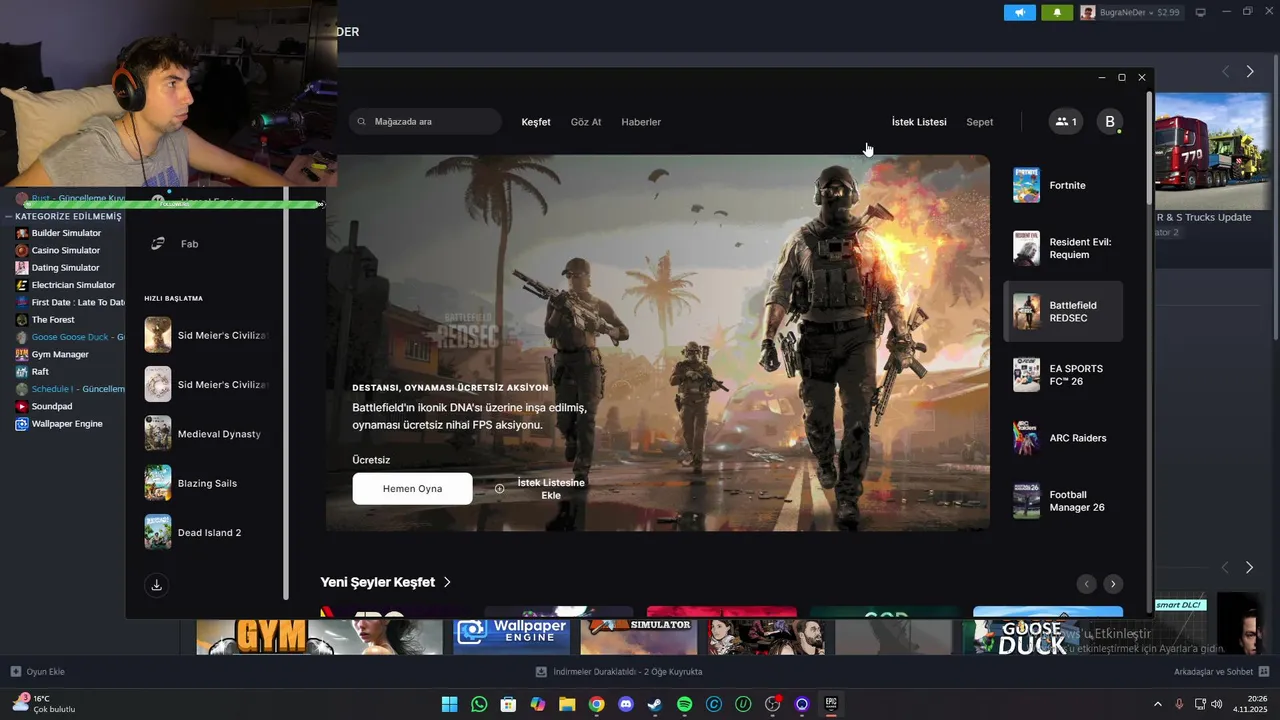This screenshot has width=1280, height=720.
Task: Open Discord from the taskbar
Action: pos(626,704)
